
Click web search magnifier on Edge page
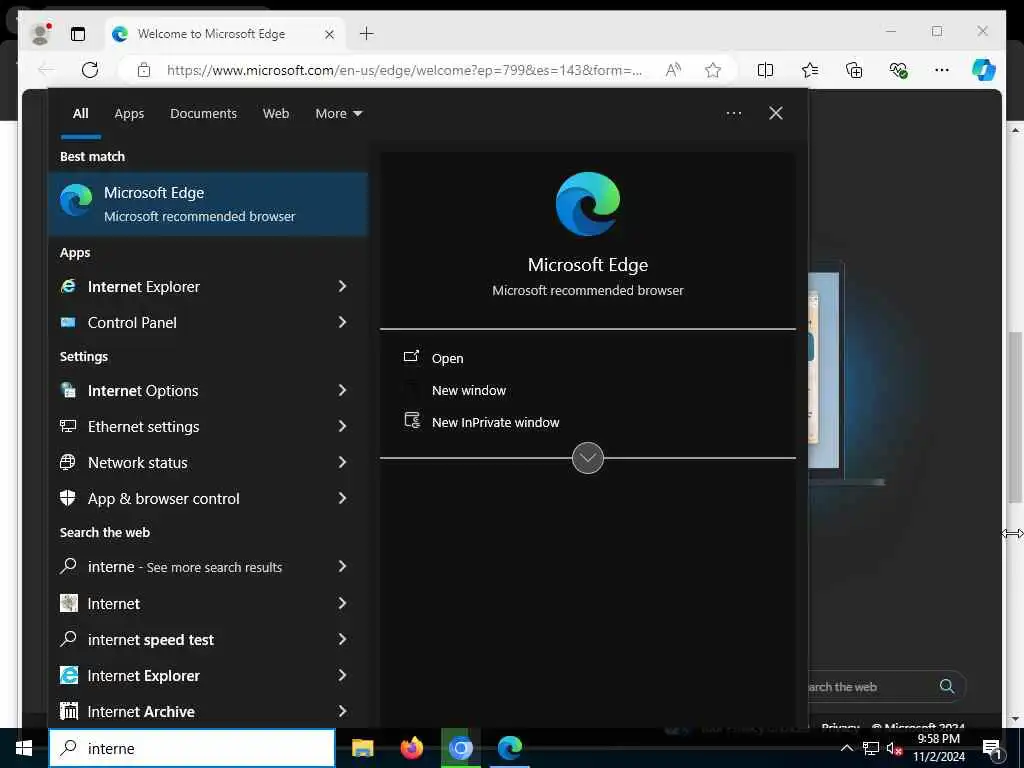click(947, 686)
